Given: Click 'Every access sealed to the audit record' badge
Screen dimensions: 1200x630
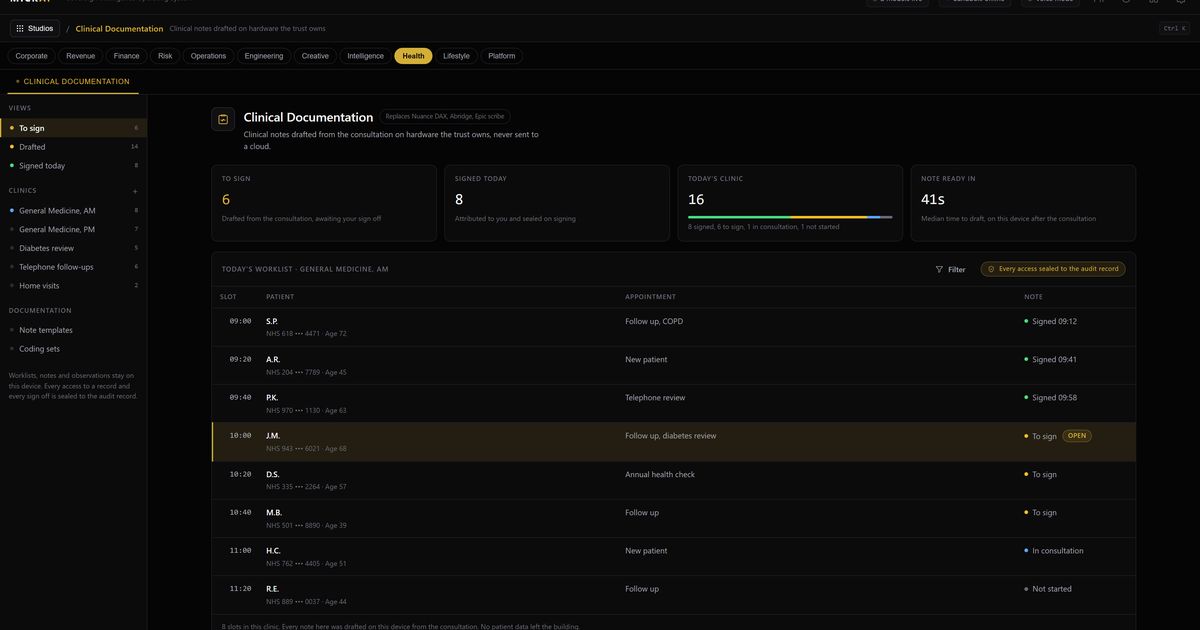Looking at the screenshot, I should pos(1053,269).
